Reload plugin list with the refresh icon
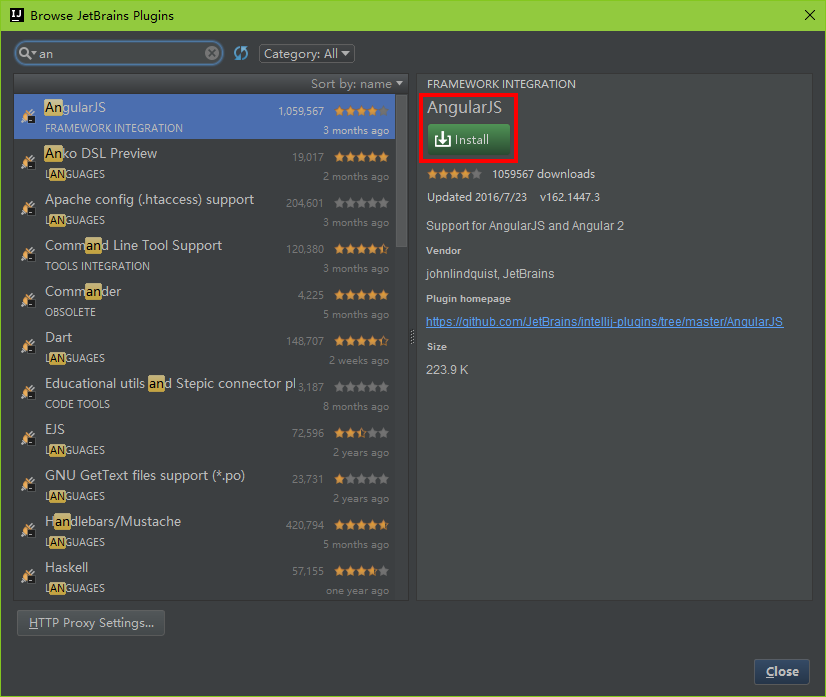 click(x=241, y=53)
